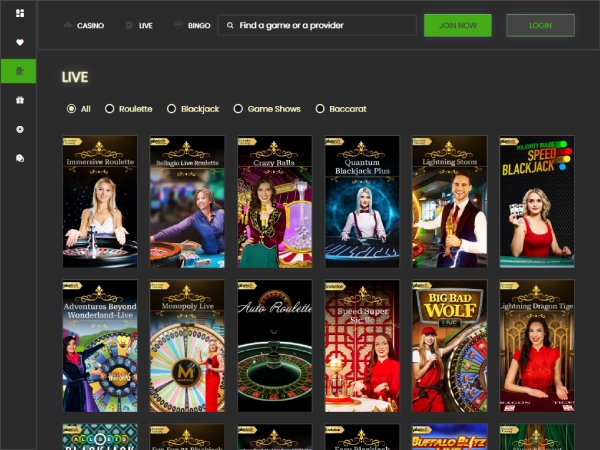Viewport: 600px width, 450px height.
Task: Open the Monopoly Live game tile
Action: (x=187, y=346)
